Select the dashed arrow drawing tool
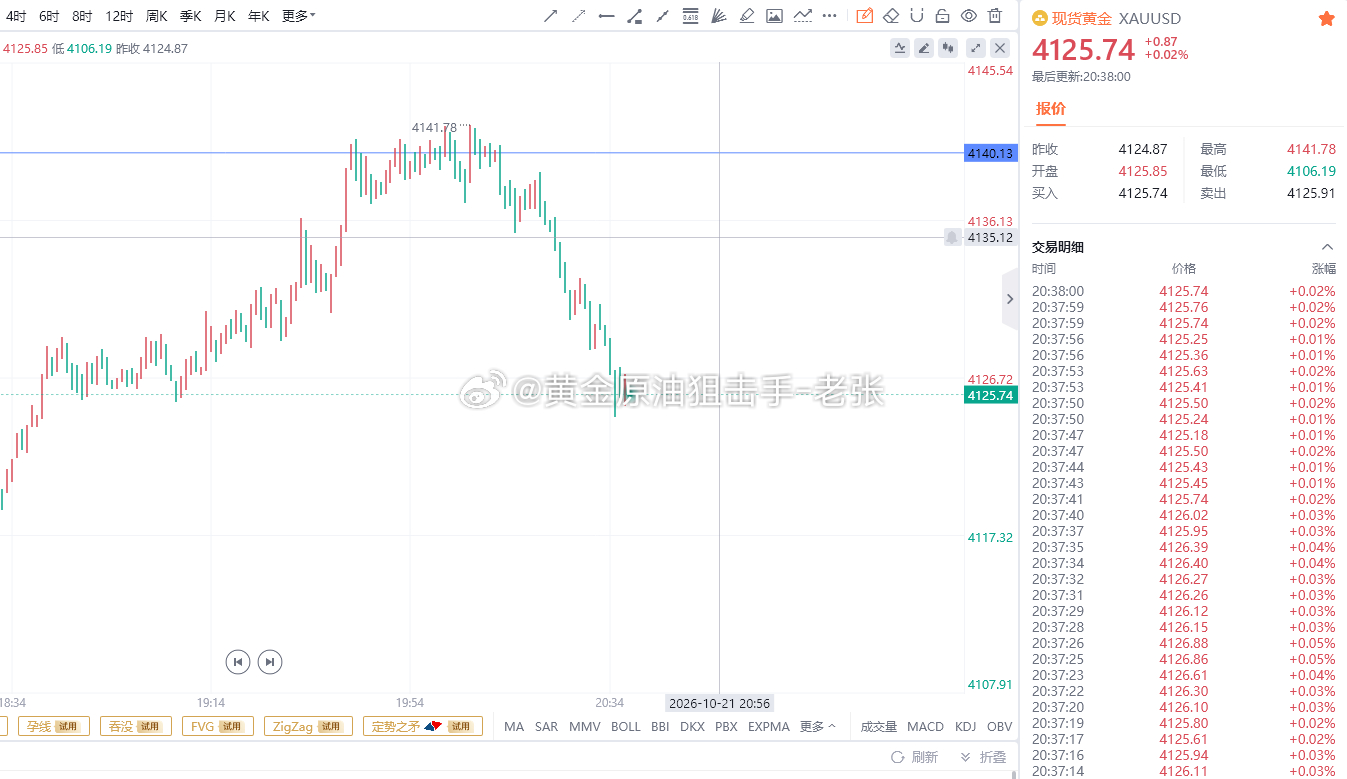 [x=579, y=16]
